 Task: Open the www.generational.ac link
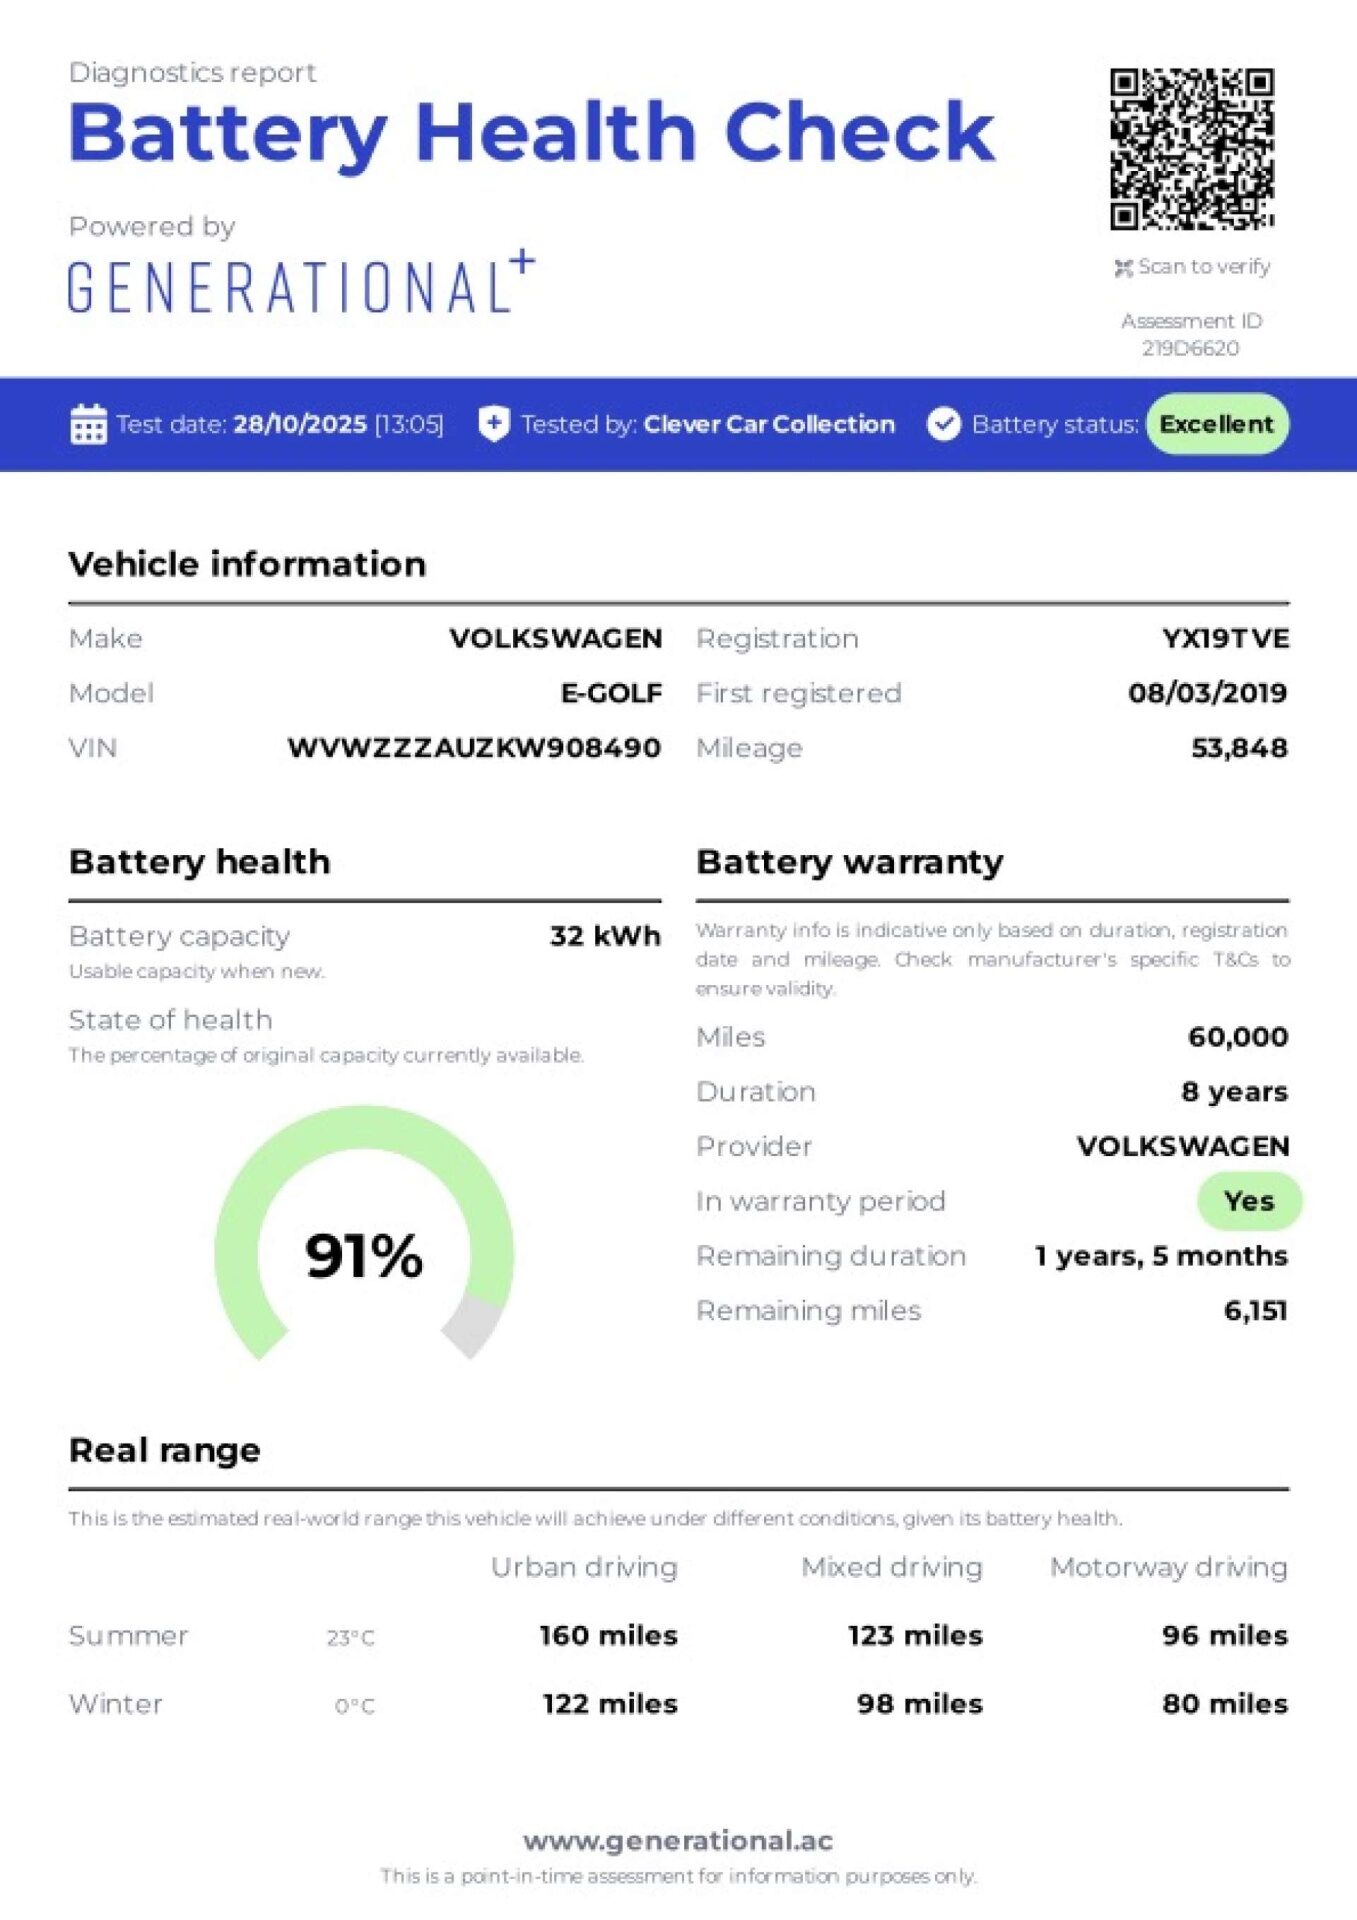[678, 1841]
